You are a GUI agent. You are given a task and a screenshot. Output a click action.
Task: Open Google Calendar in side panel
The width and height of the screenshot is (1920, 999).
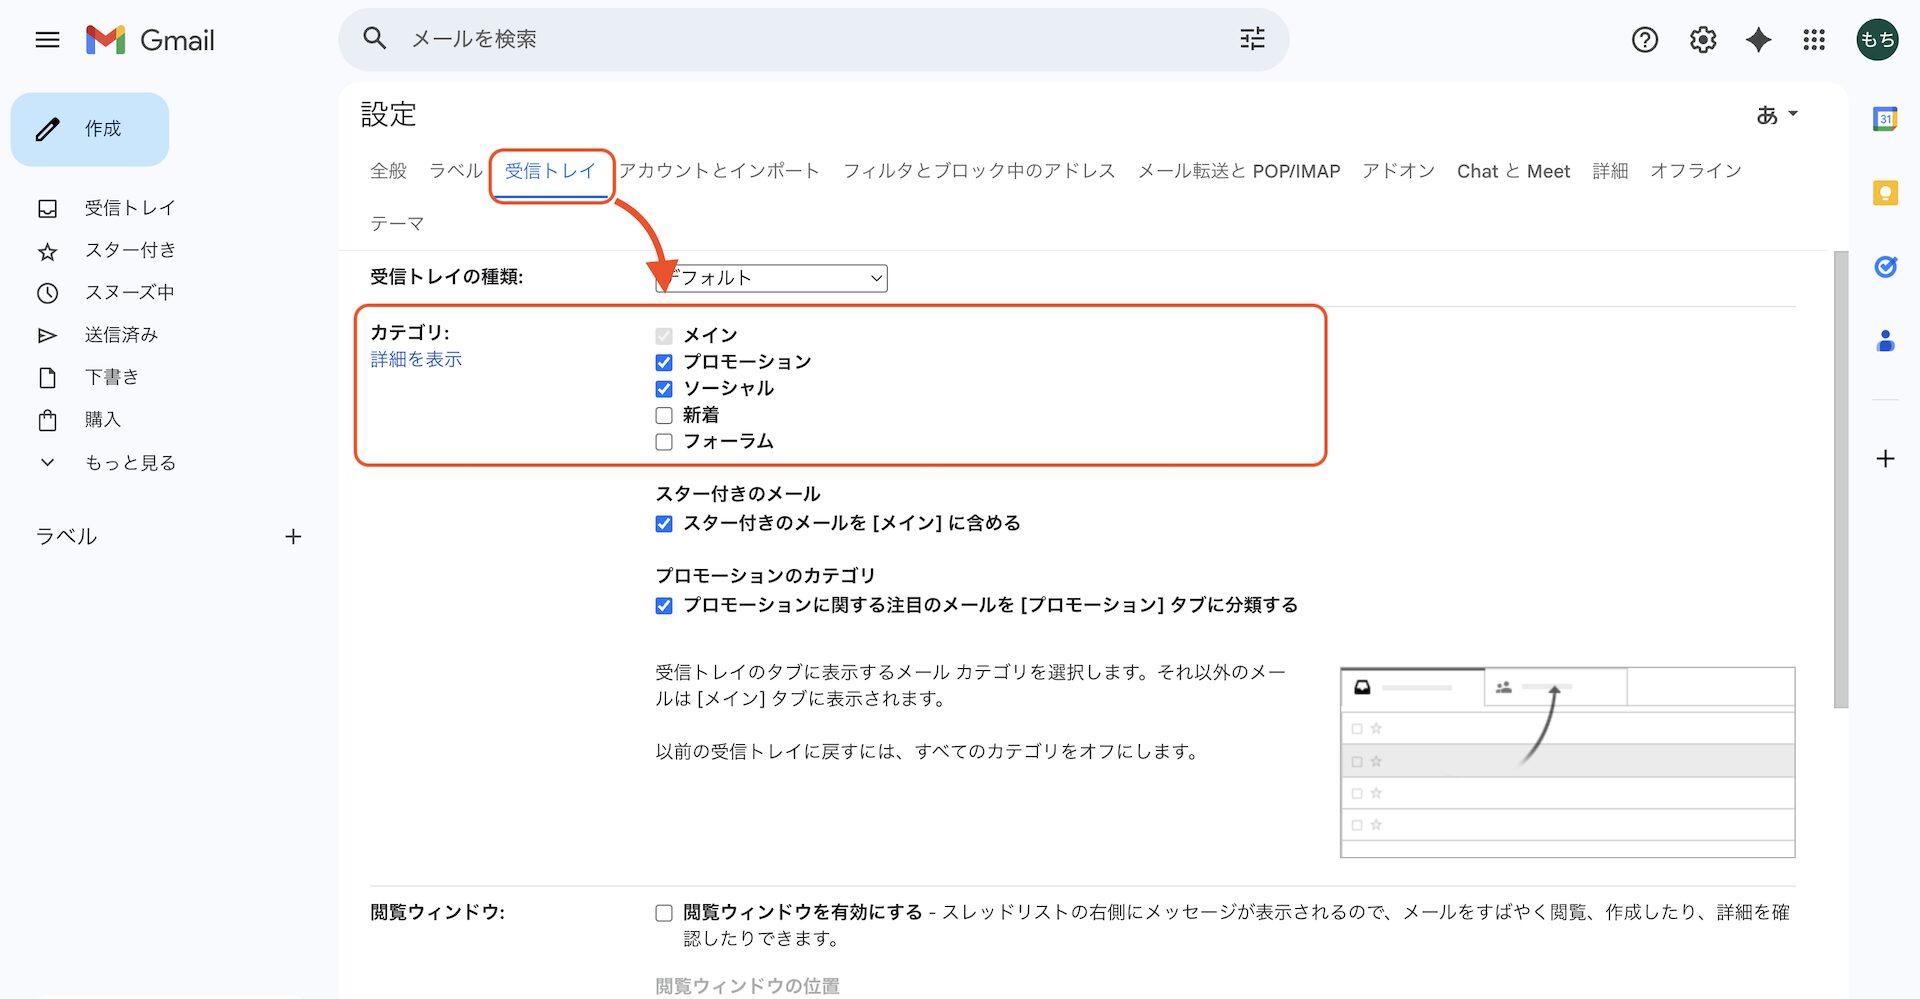coord(1885,119)
